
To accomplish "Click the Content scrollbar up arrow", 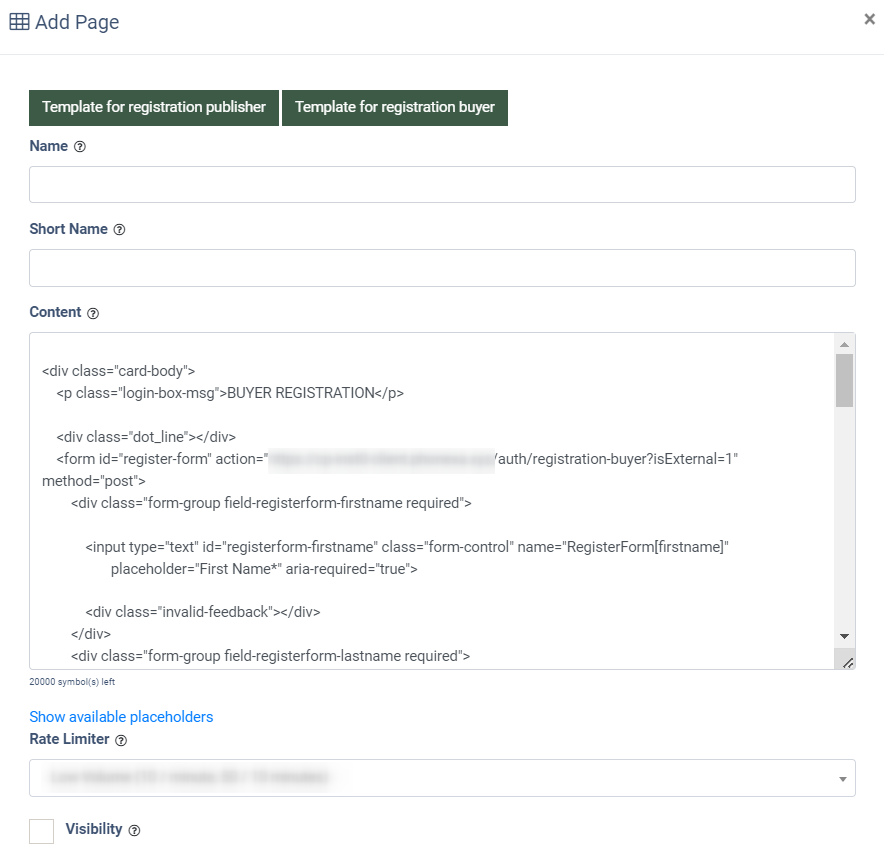I will point(845,344).
